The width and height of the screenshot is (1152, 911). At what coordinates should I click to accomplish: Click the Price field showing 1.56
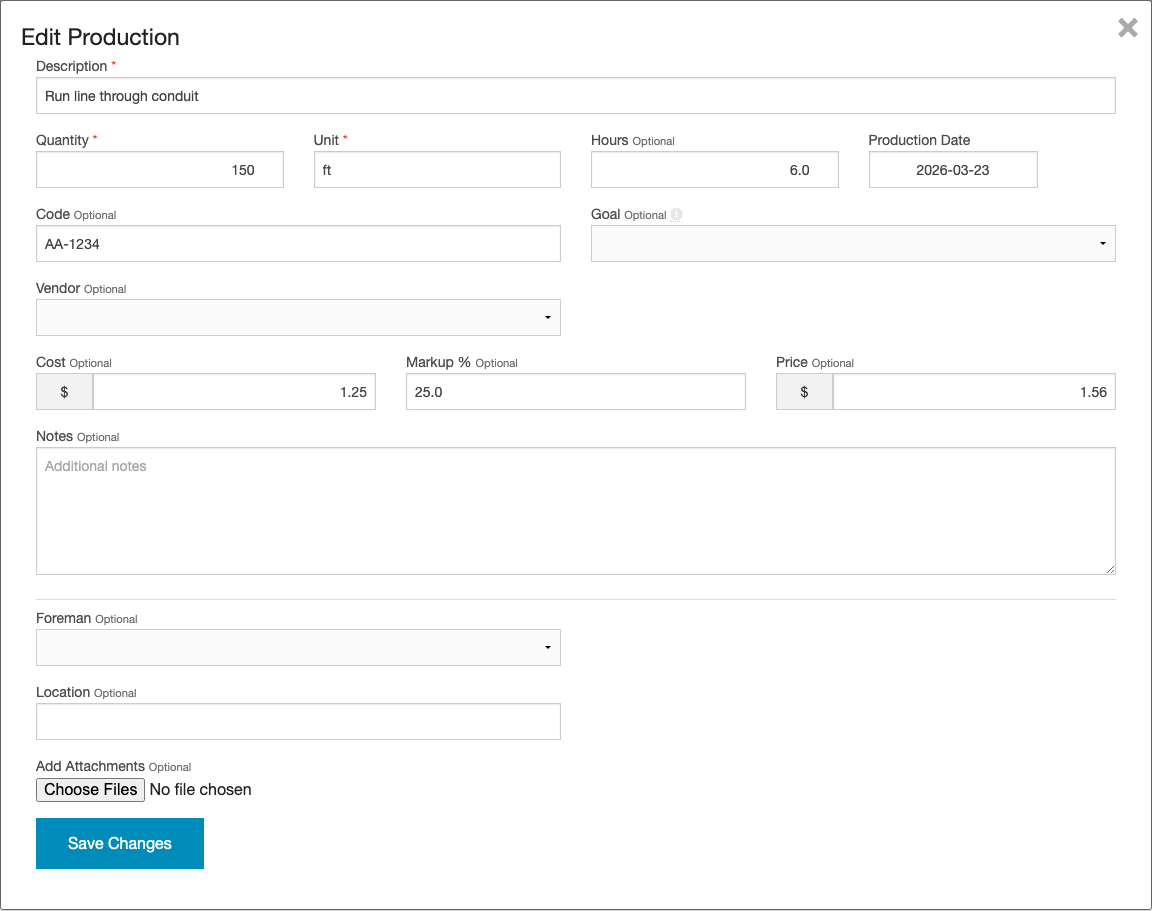coord(973,391)
